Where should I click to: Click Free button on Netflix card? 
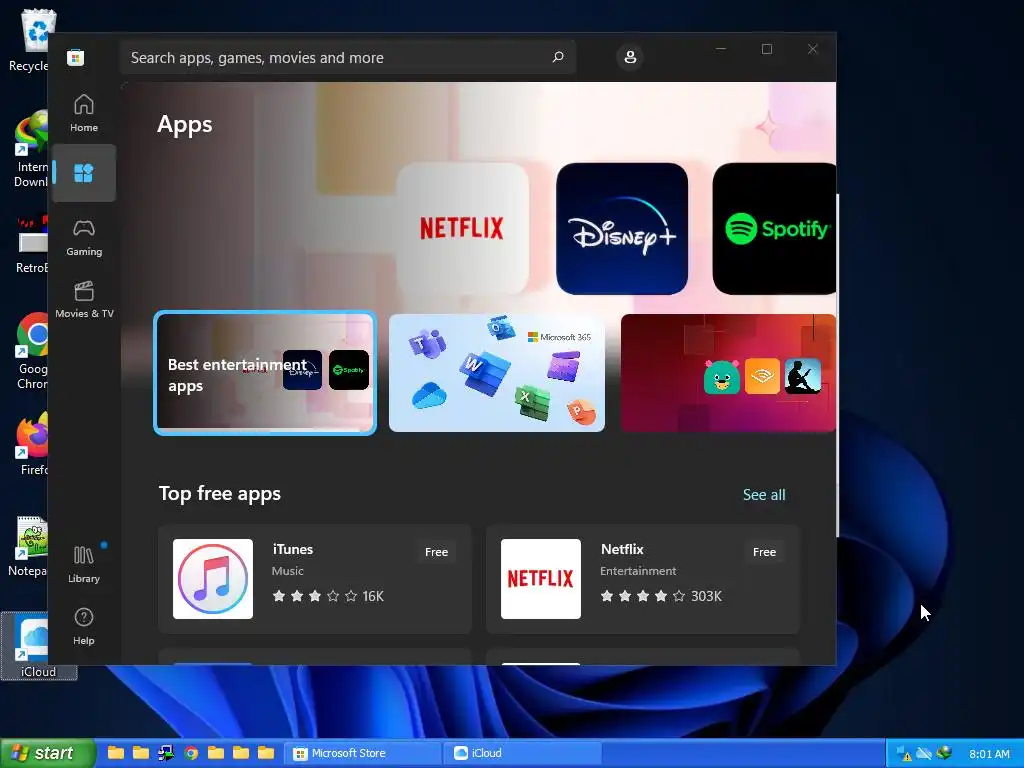(x=764, y=552)
